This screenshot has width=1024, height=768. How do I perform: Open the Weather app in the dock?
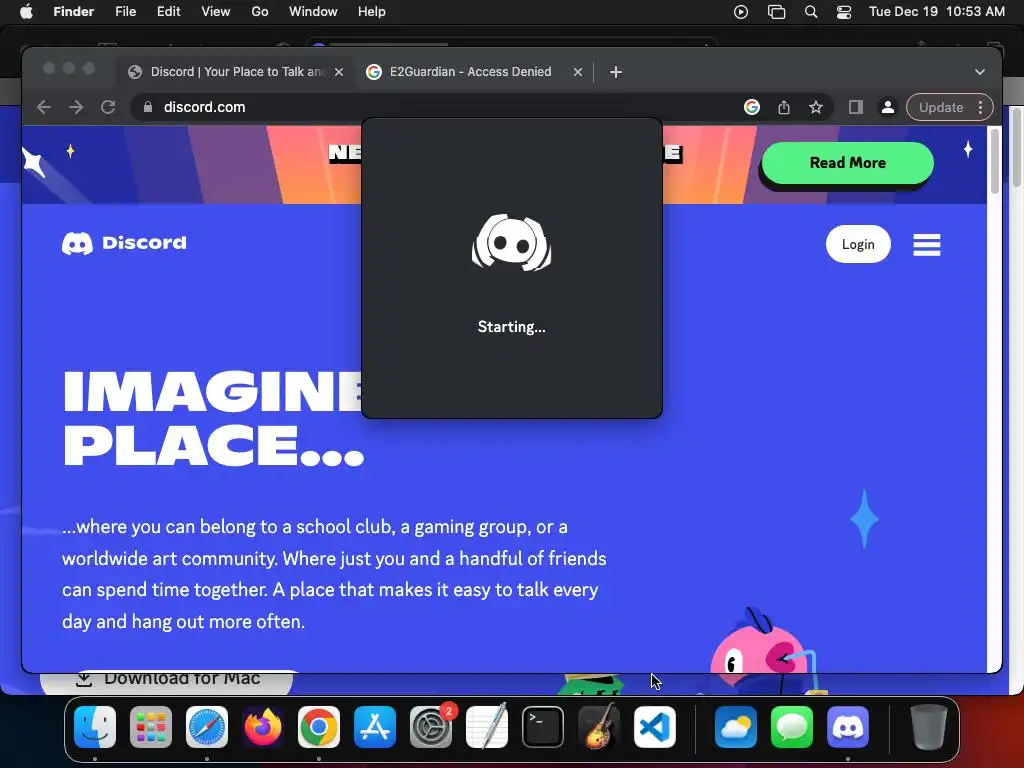tap(736, 727)
